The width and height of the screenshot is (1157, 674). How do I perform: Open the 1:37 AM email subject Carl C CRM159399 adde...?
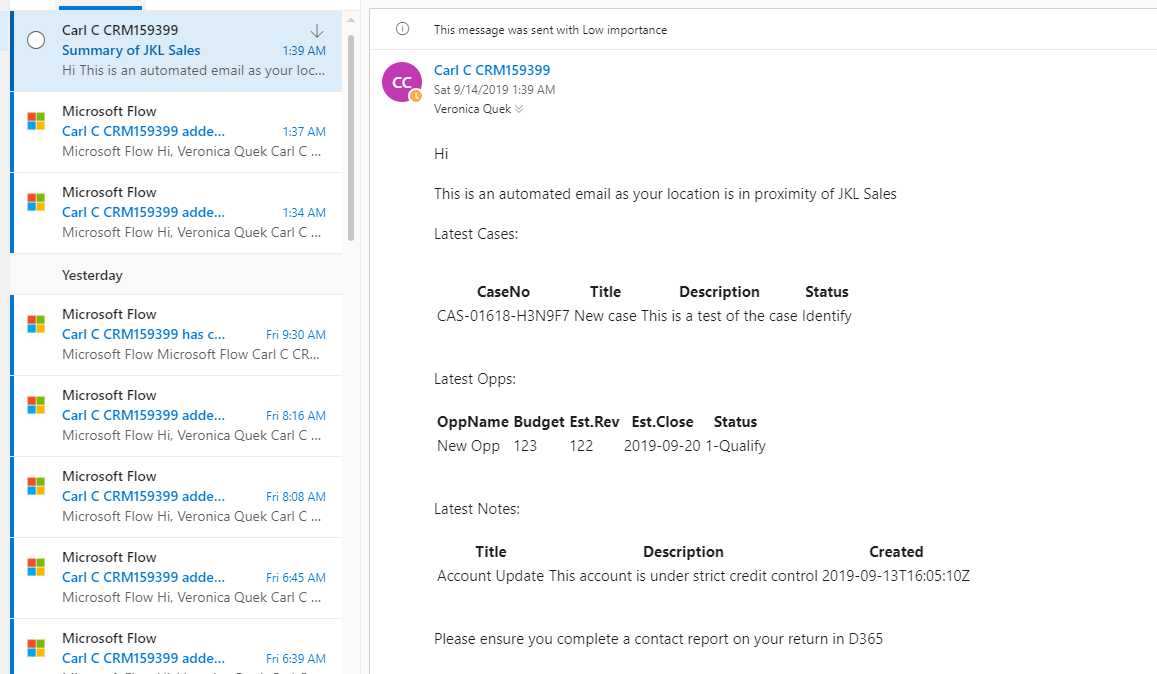pyautogui.click(x=143, y=131)
